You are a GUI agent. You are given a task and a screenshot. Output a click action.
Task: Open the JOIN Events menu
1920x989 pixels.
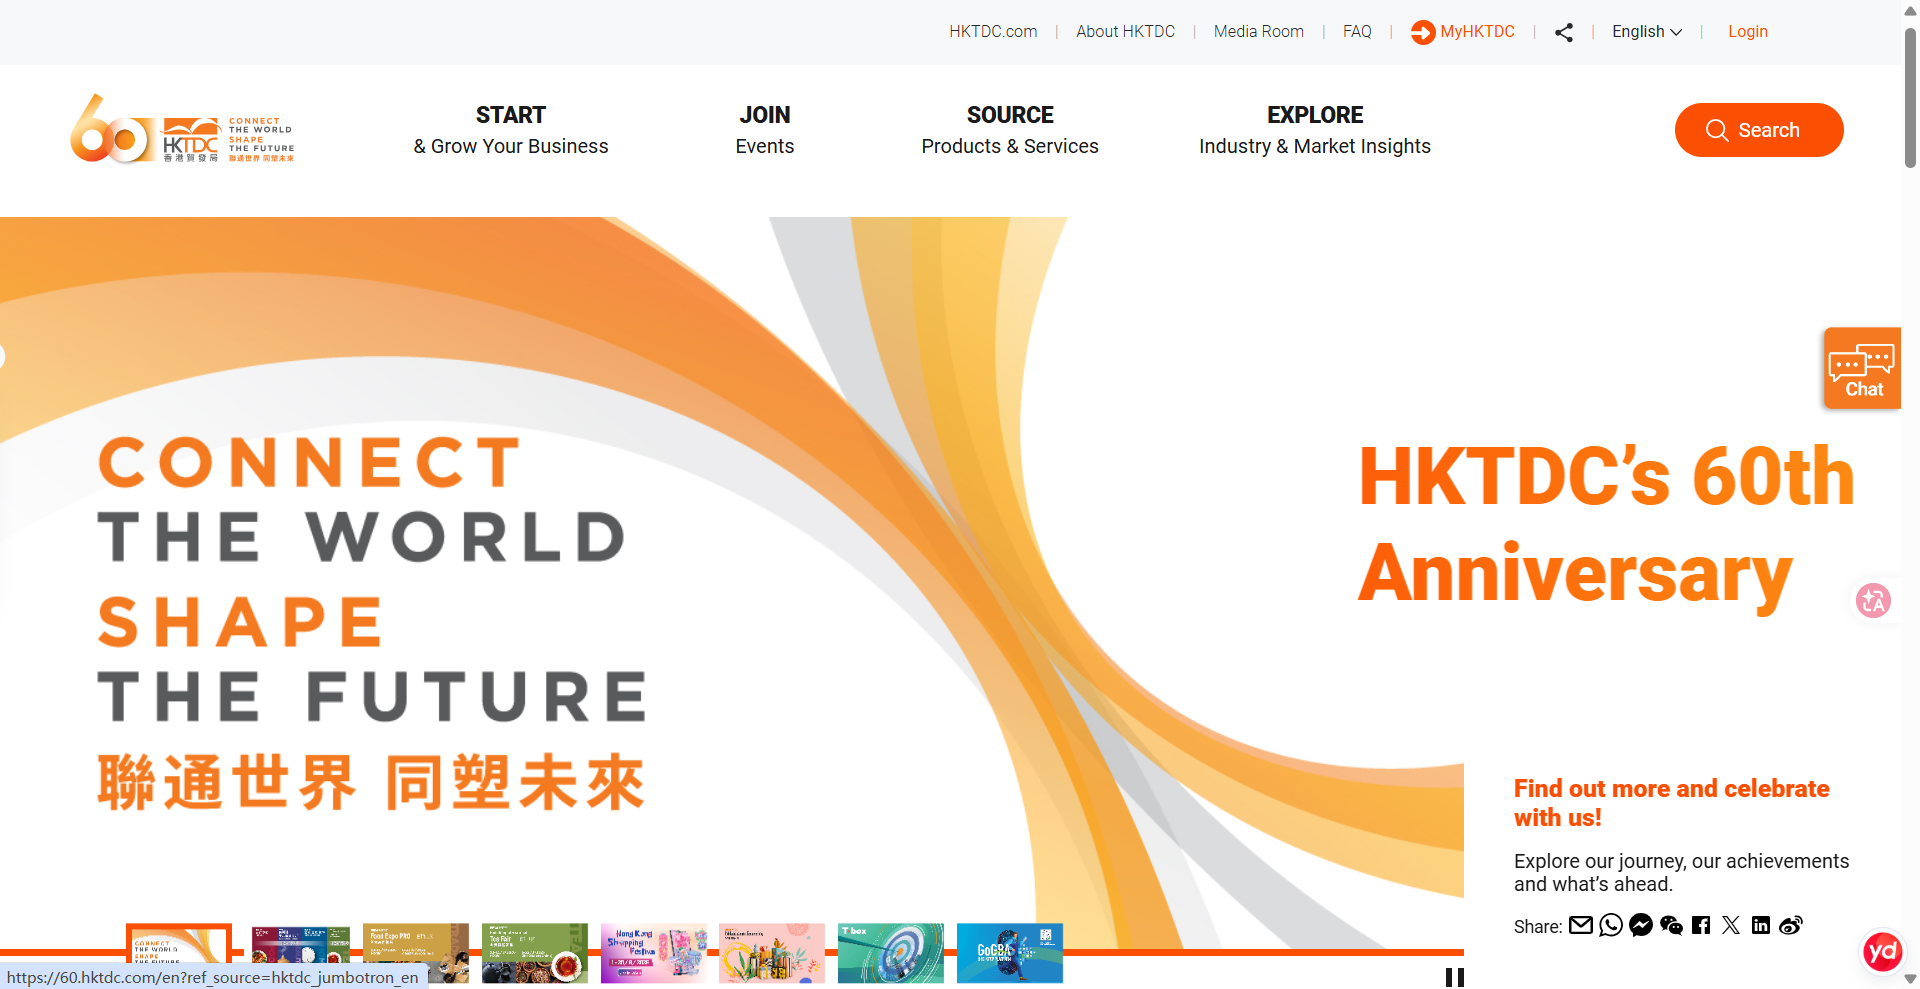tap(765, 130)
